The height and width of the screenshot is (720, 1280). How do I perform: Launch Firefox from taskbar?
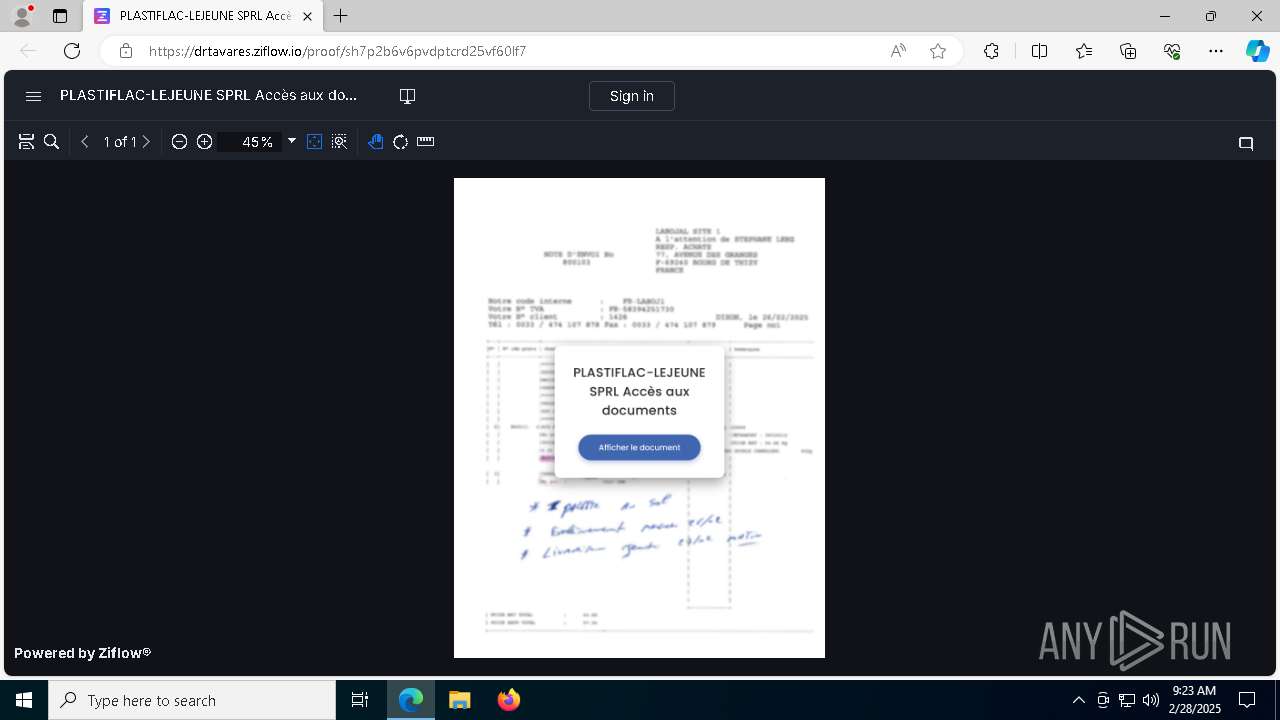pyautogui.click(x=508, y=700)
